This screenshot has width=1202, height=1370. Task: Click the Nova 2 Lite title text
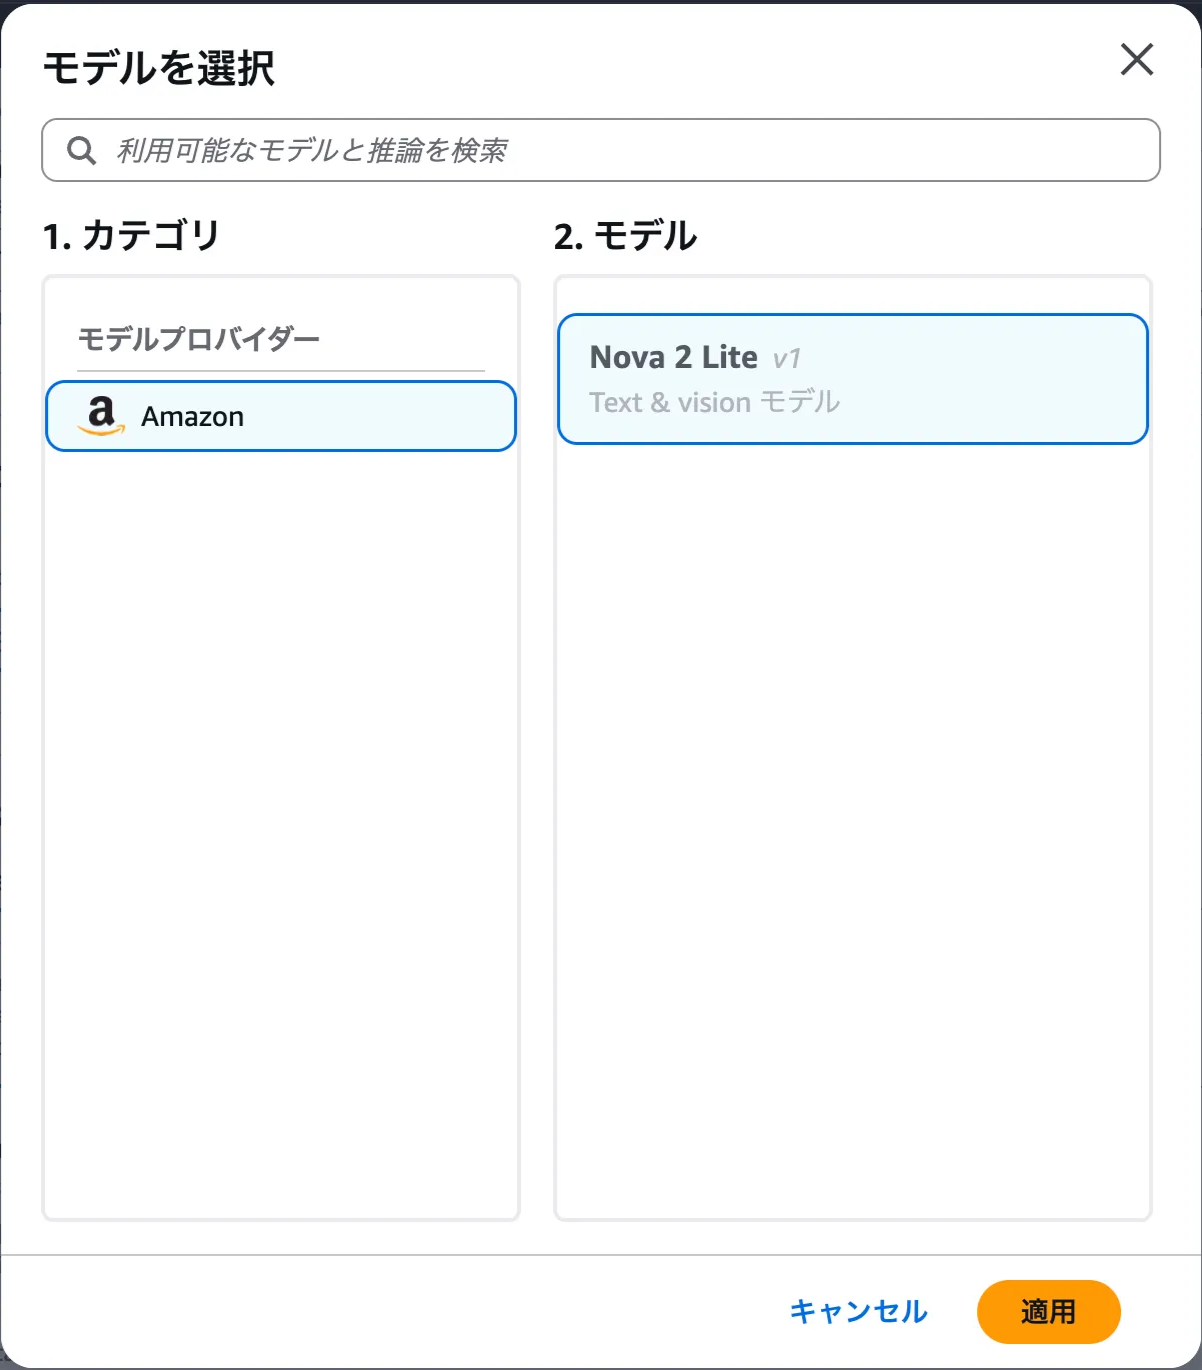(x=673, y=357)
